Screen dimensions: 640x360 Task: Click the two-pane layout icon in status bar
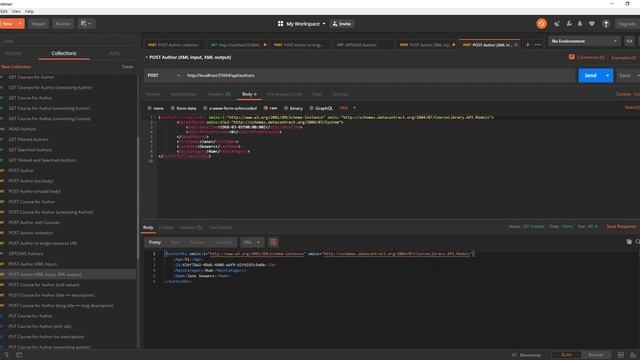point(621,355)
